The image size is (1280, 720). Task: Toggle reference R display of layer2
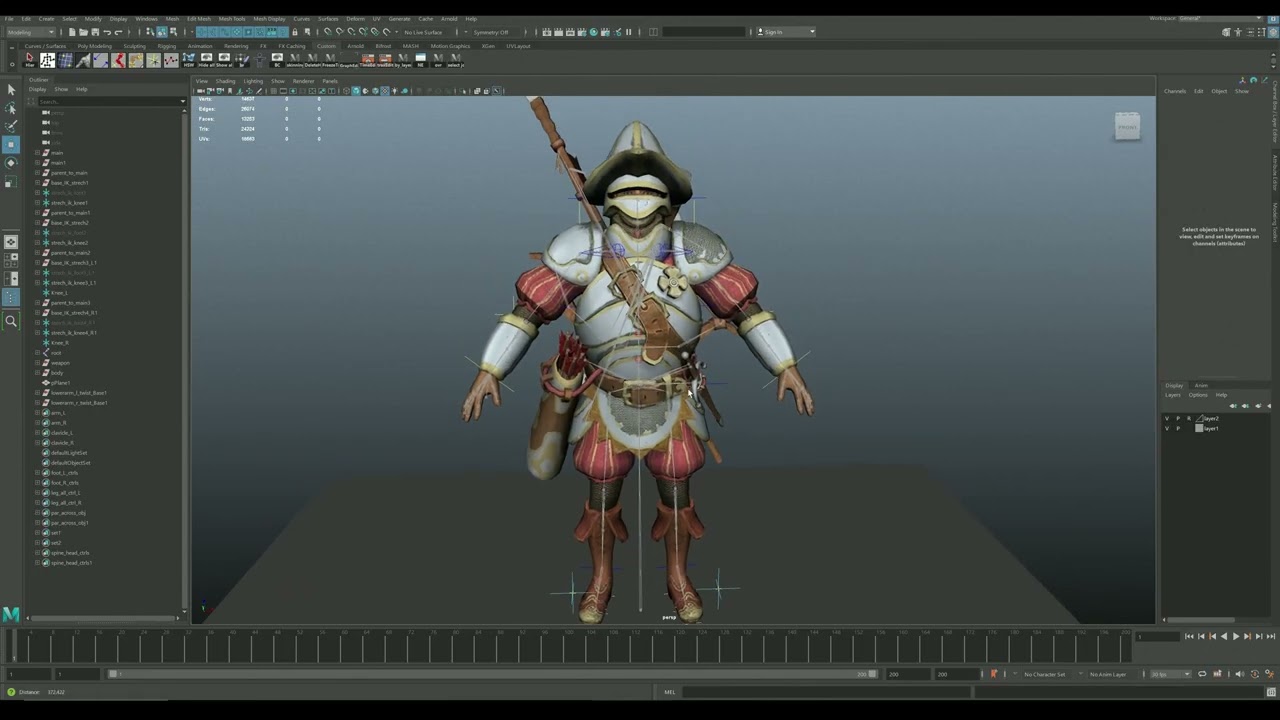coord(1189,418)
